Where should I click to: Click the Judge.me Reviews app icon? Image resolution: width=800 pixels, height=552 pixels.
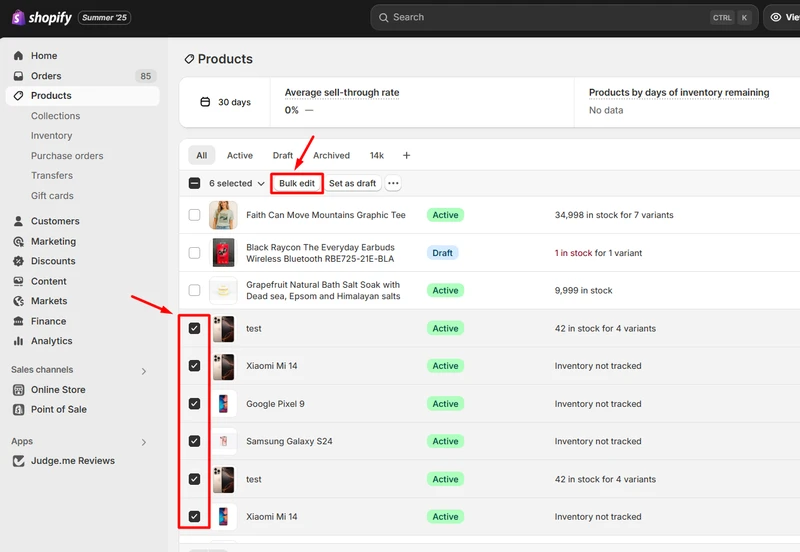18,461
